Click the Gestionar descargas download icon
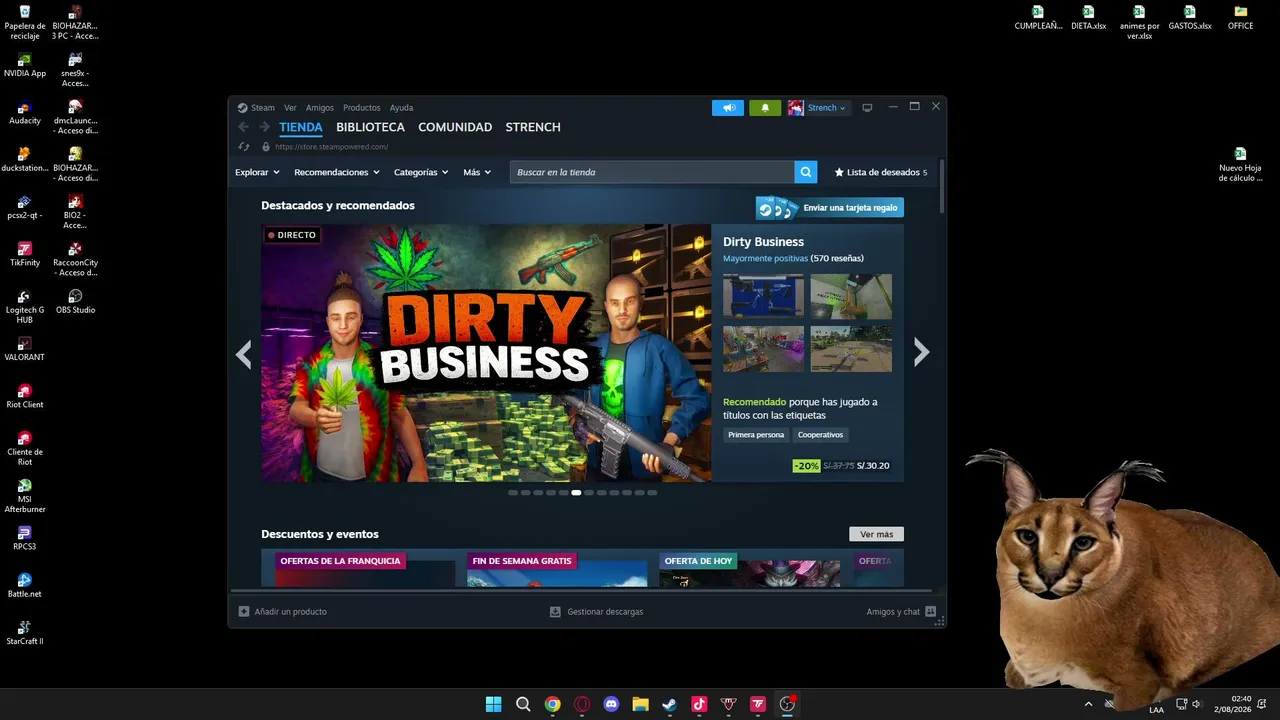This screenshot has width=1280, height=720. coord(555,611)
